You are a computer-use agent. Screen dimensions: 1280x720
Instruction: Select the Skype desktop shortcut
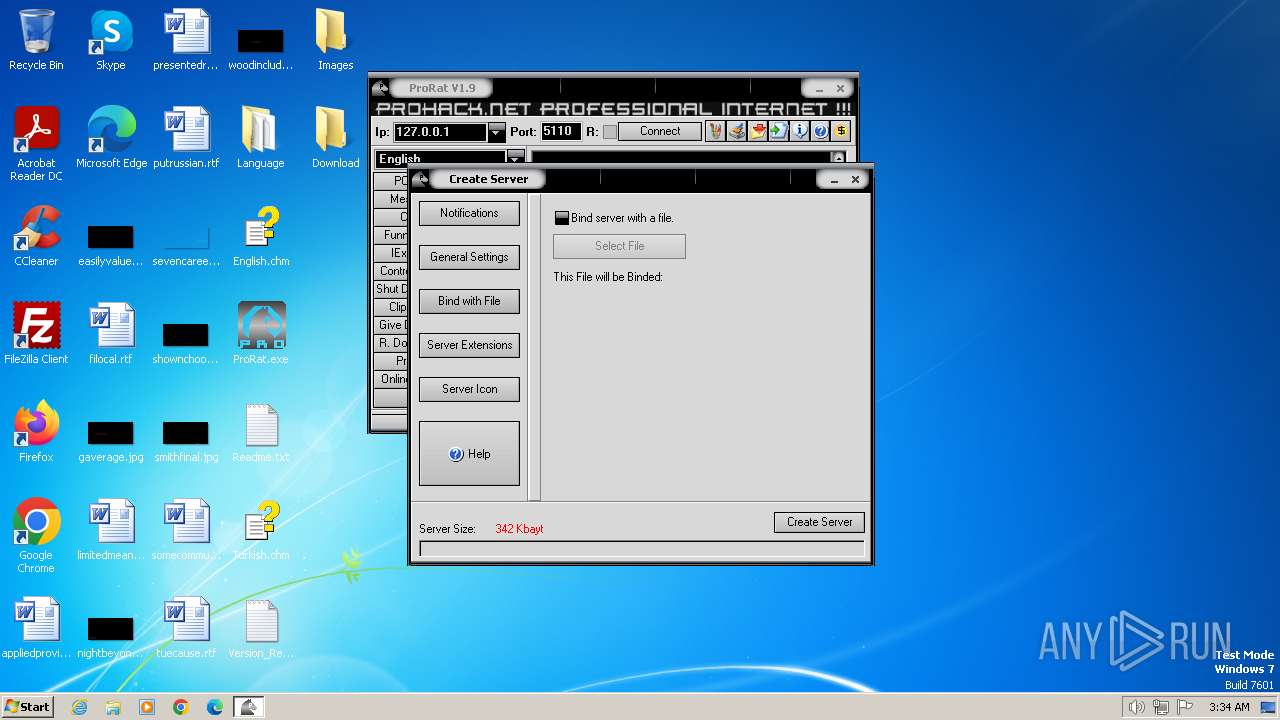111,40
